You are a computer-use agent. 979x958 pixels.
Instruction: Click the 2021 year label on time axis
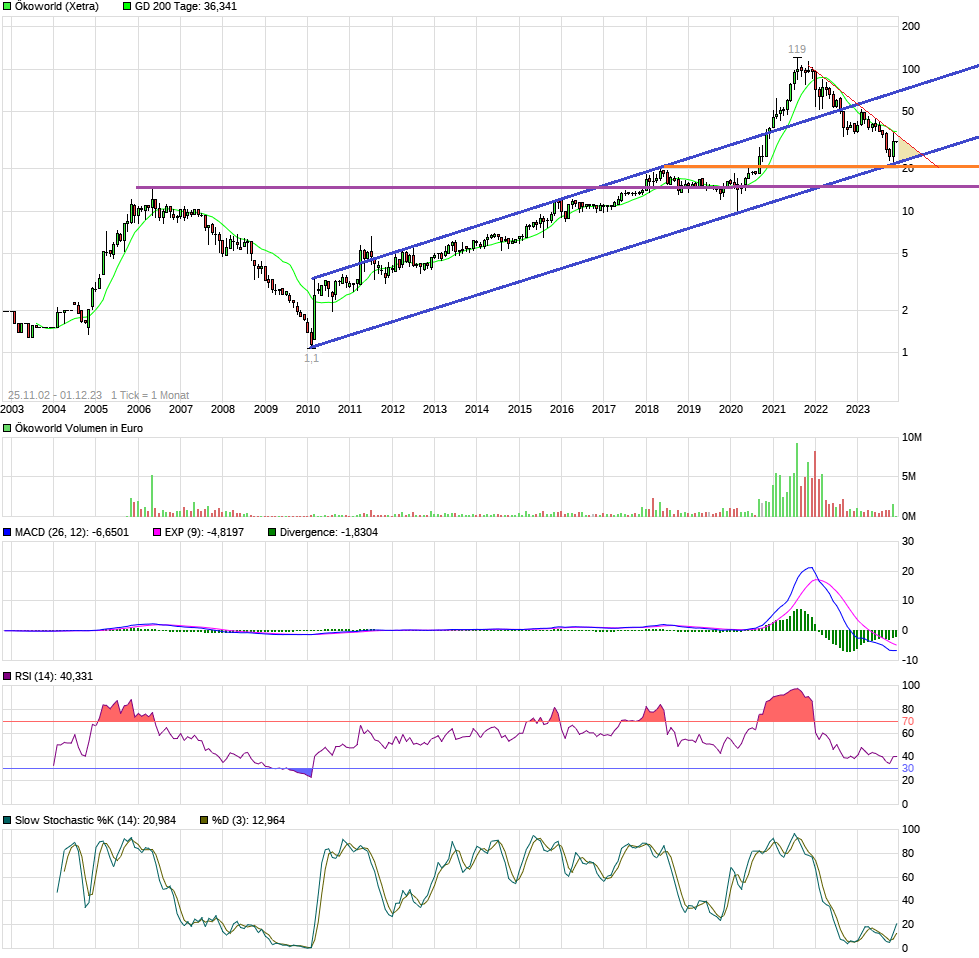773,409
